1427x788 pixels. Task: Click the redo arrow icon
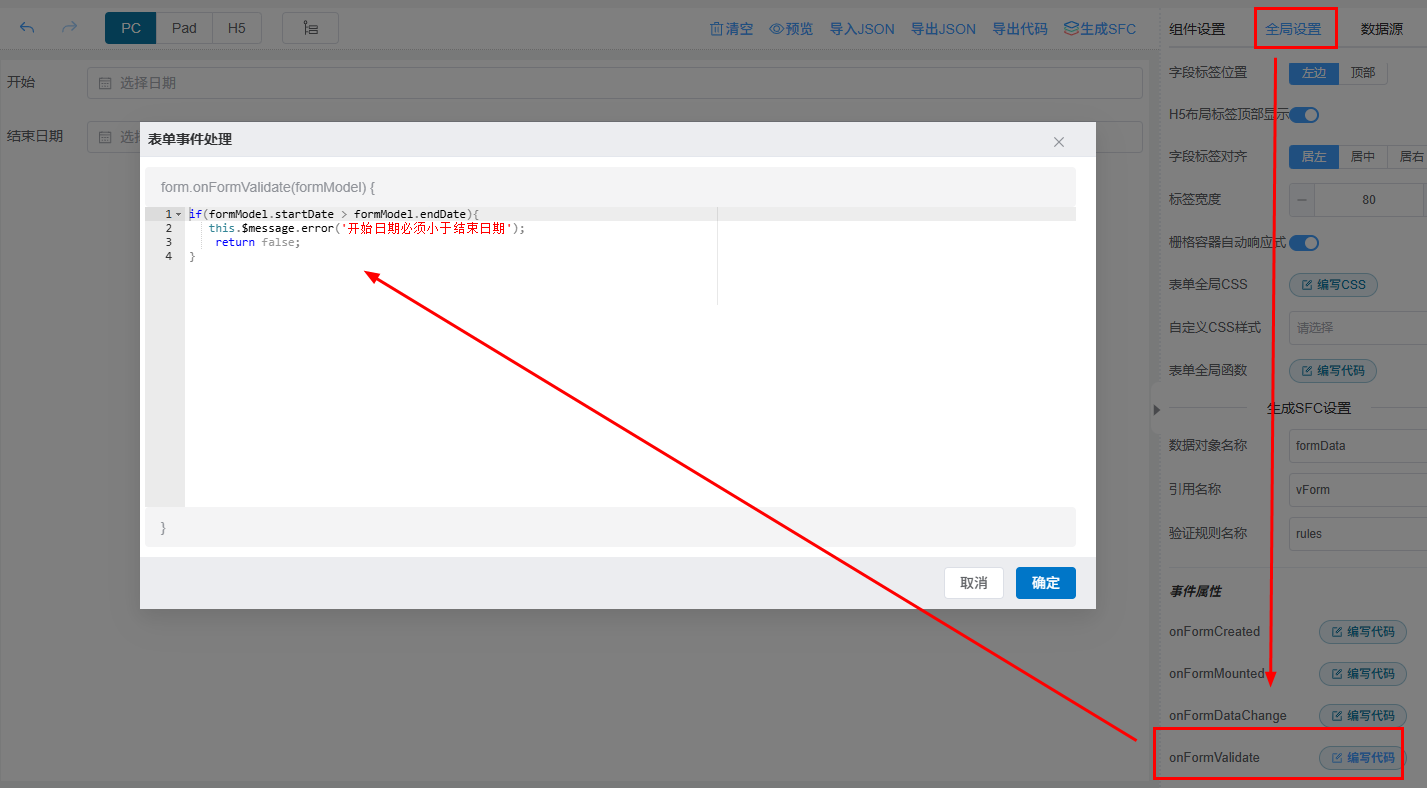pyautogui.click(x=69, y=28)
